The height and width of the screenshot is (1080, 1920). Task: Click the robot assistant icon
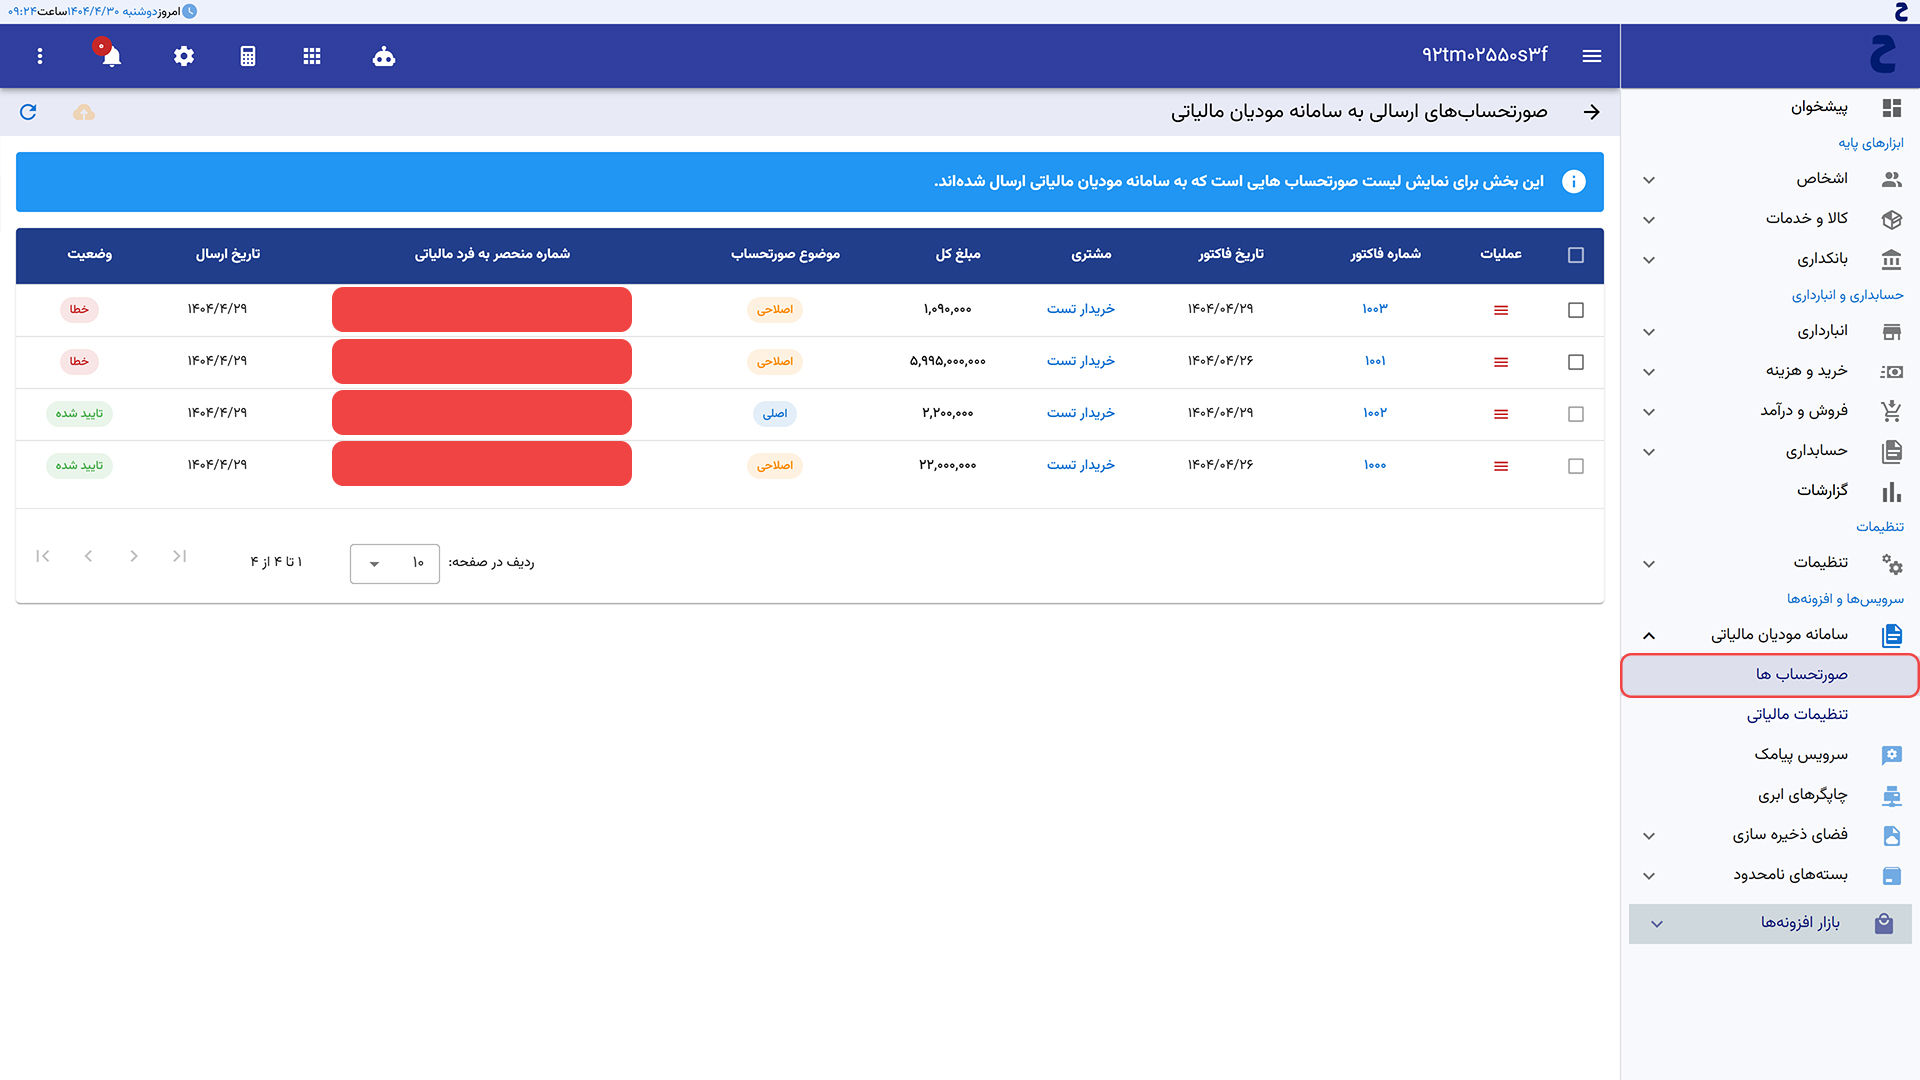[x=384, y=56]
